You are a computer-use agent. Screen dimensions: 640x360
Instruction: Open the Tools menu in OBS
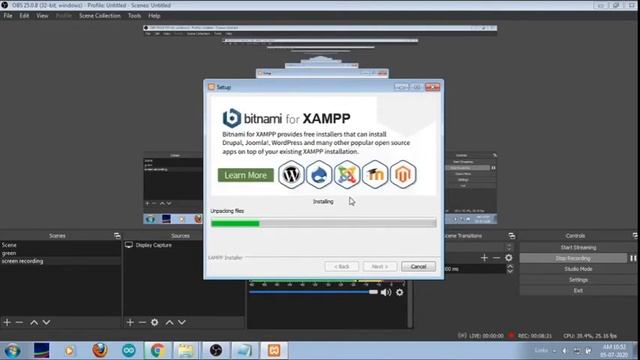click(x=134, y=16)
